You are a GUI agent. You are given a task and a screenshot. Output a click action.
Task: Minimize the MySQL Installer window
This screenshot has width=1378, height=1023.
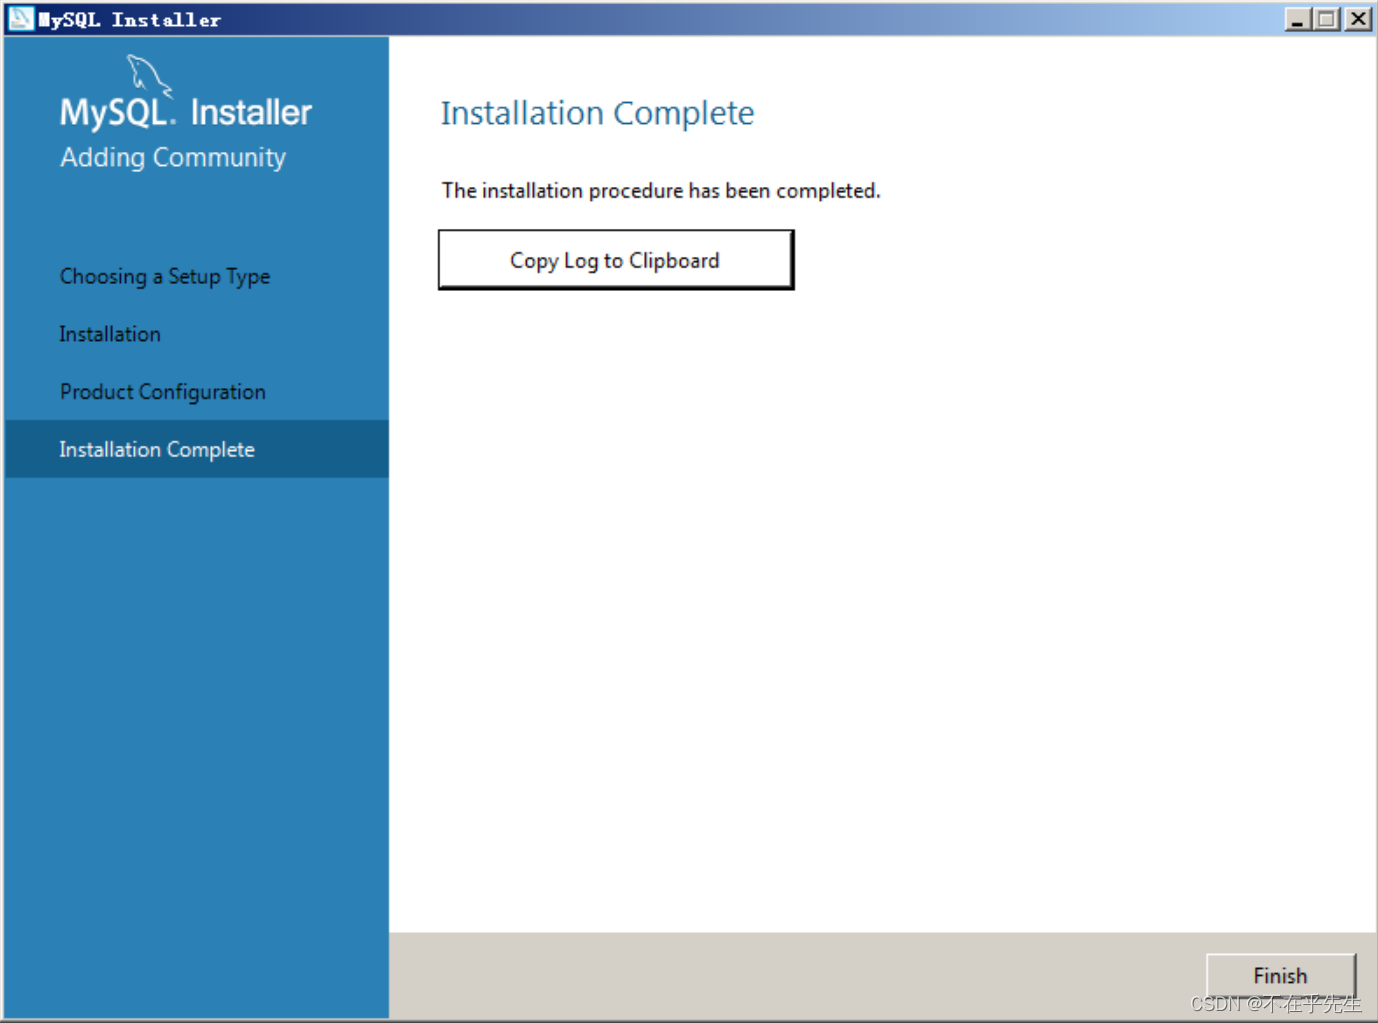coord(1297,19)
